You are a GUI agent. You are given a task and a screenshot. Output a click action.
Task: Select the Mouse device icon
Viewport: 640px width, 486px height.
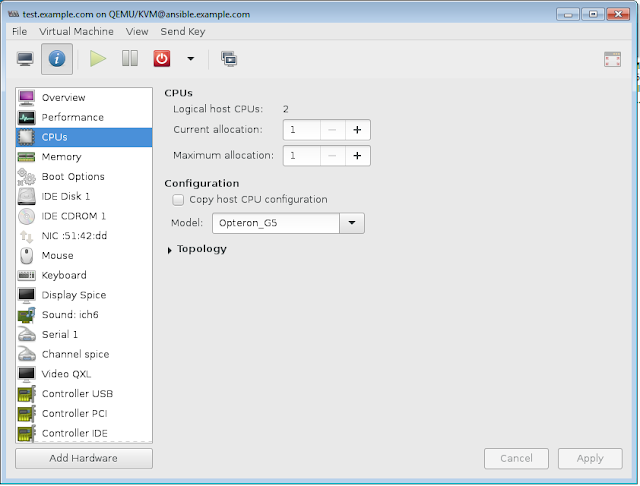coord(27,255)
